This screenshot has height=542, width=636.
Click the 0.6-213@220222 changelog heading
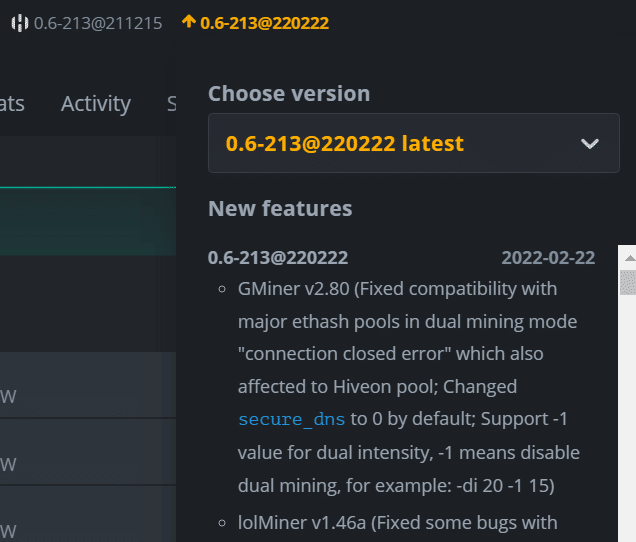pyautogui.click(x=278, y=258)
